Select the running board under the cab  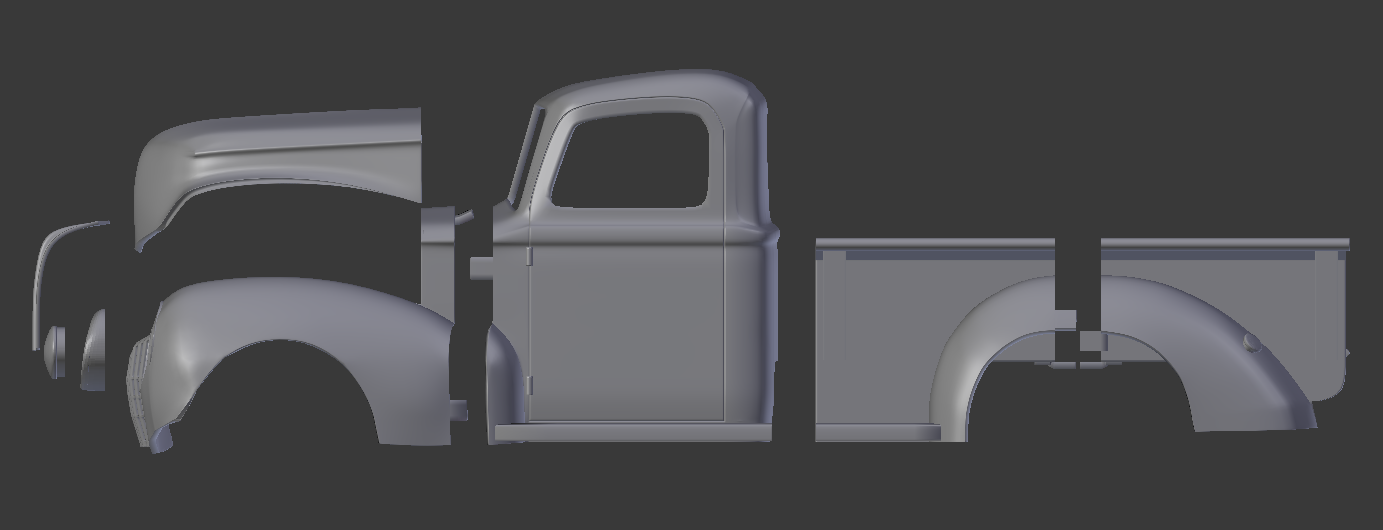(x=633, y=432)
